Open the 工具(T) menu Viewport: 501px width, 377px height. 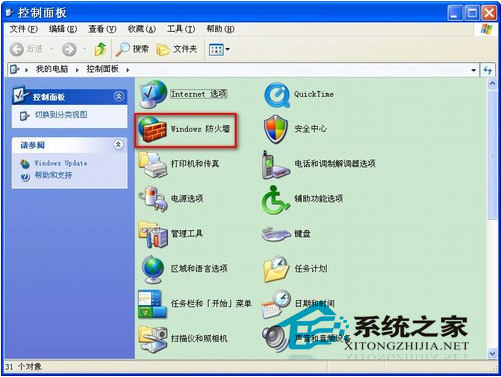[181, 29]
